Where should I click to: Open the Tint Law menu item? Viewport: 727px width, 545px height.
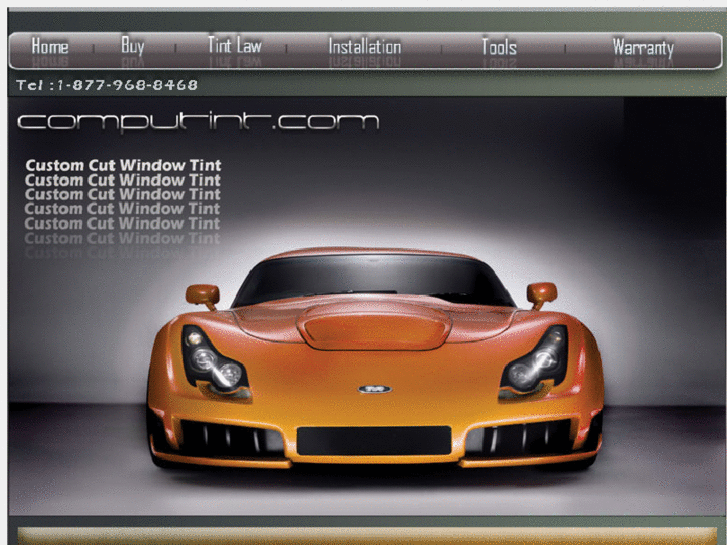point(235,46)
